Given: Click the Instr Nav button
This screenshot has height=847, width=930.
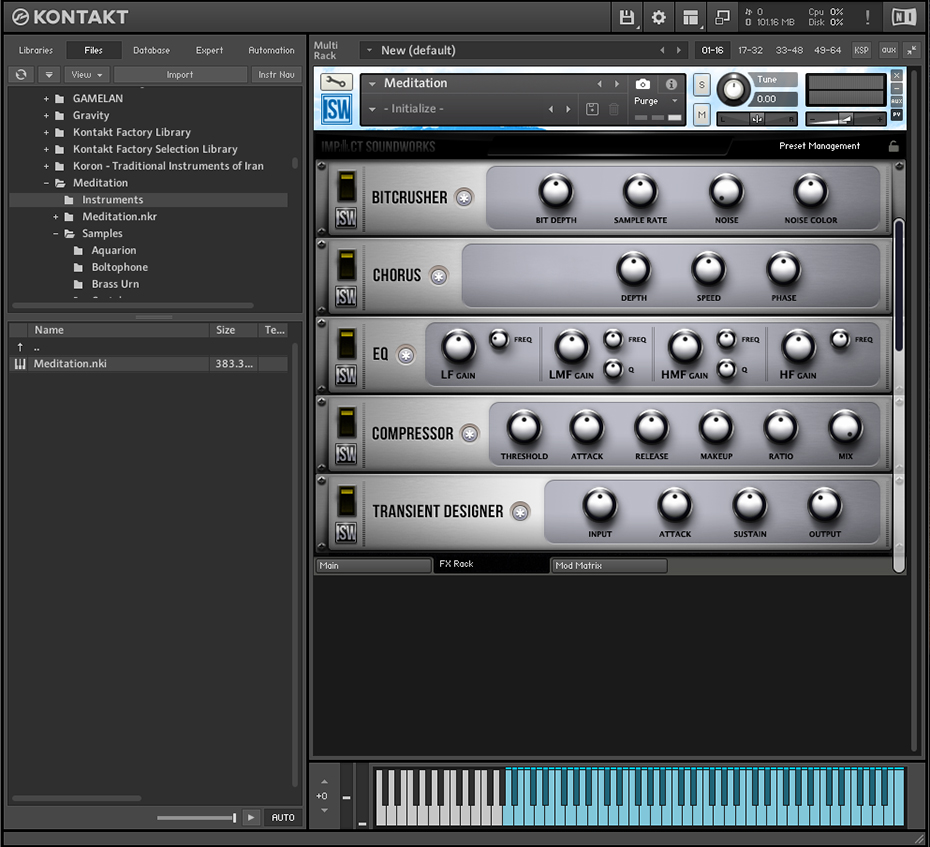Looking at the screenshot, I should tap(276, 75).
